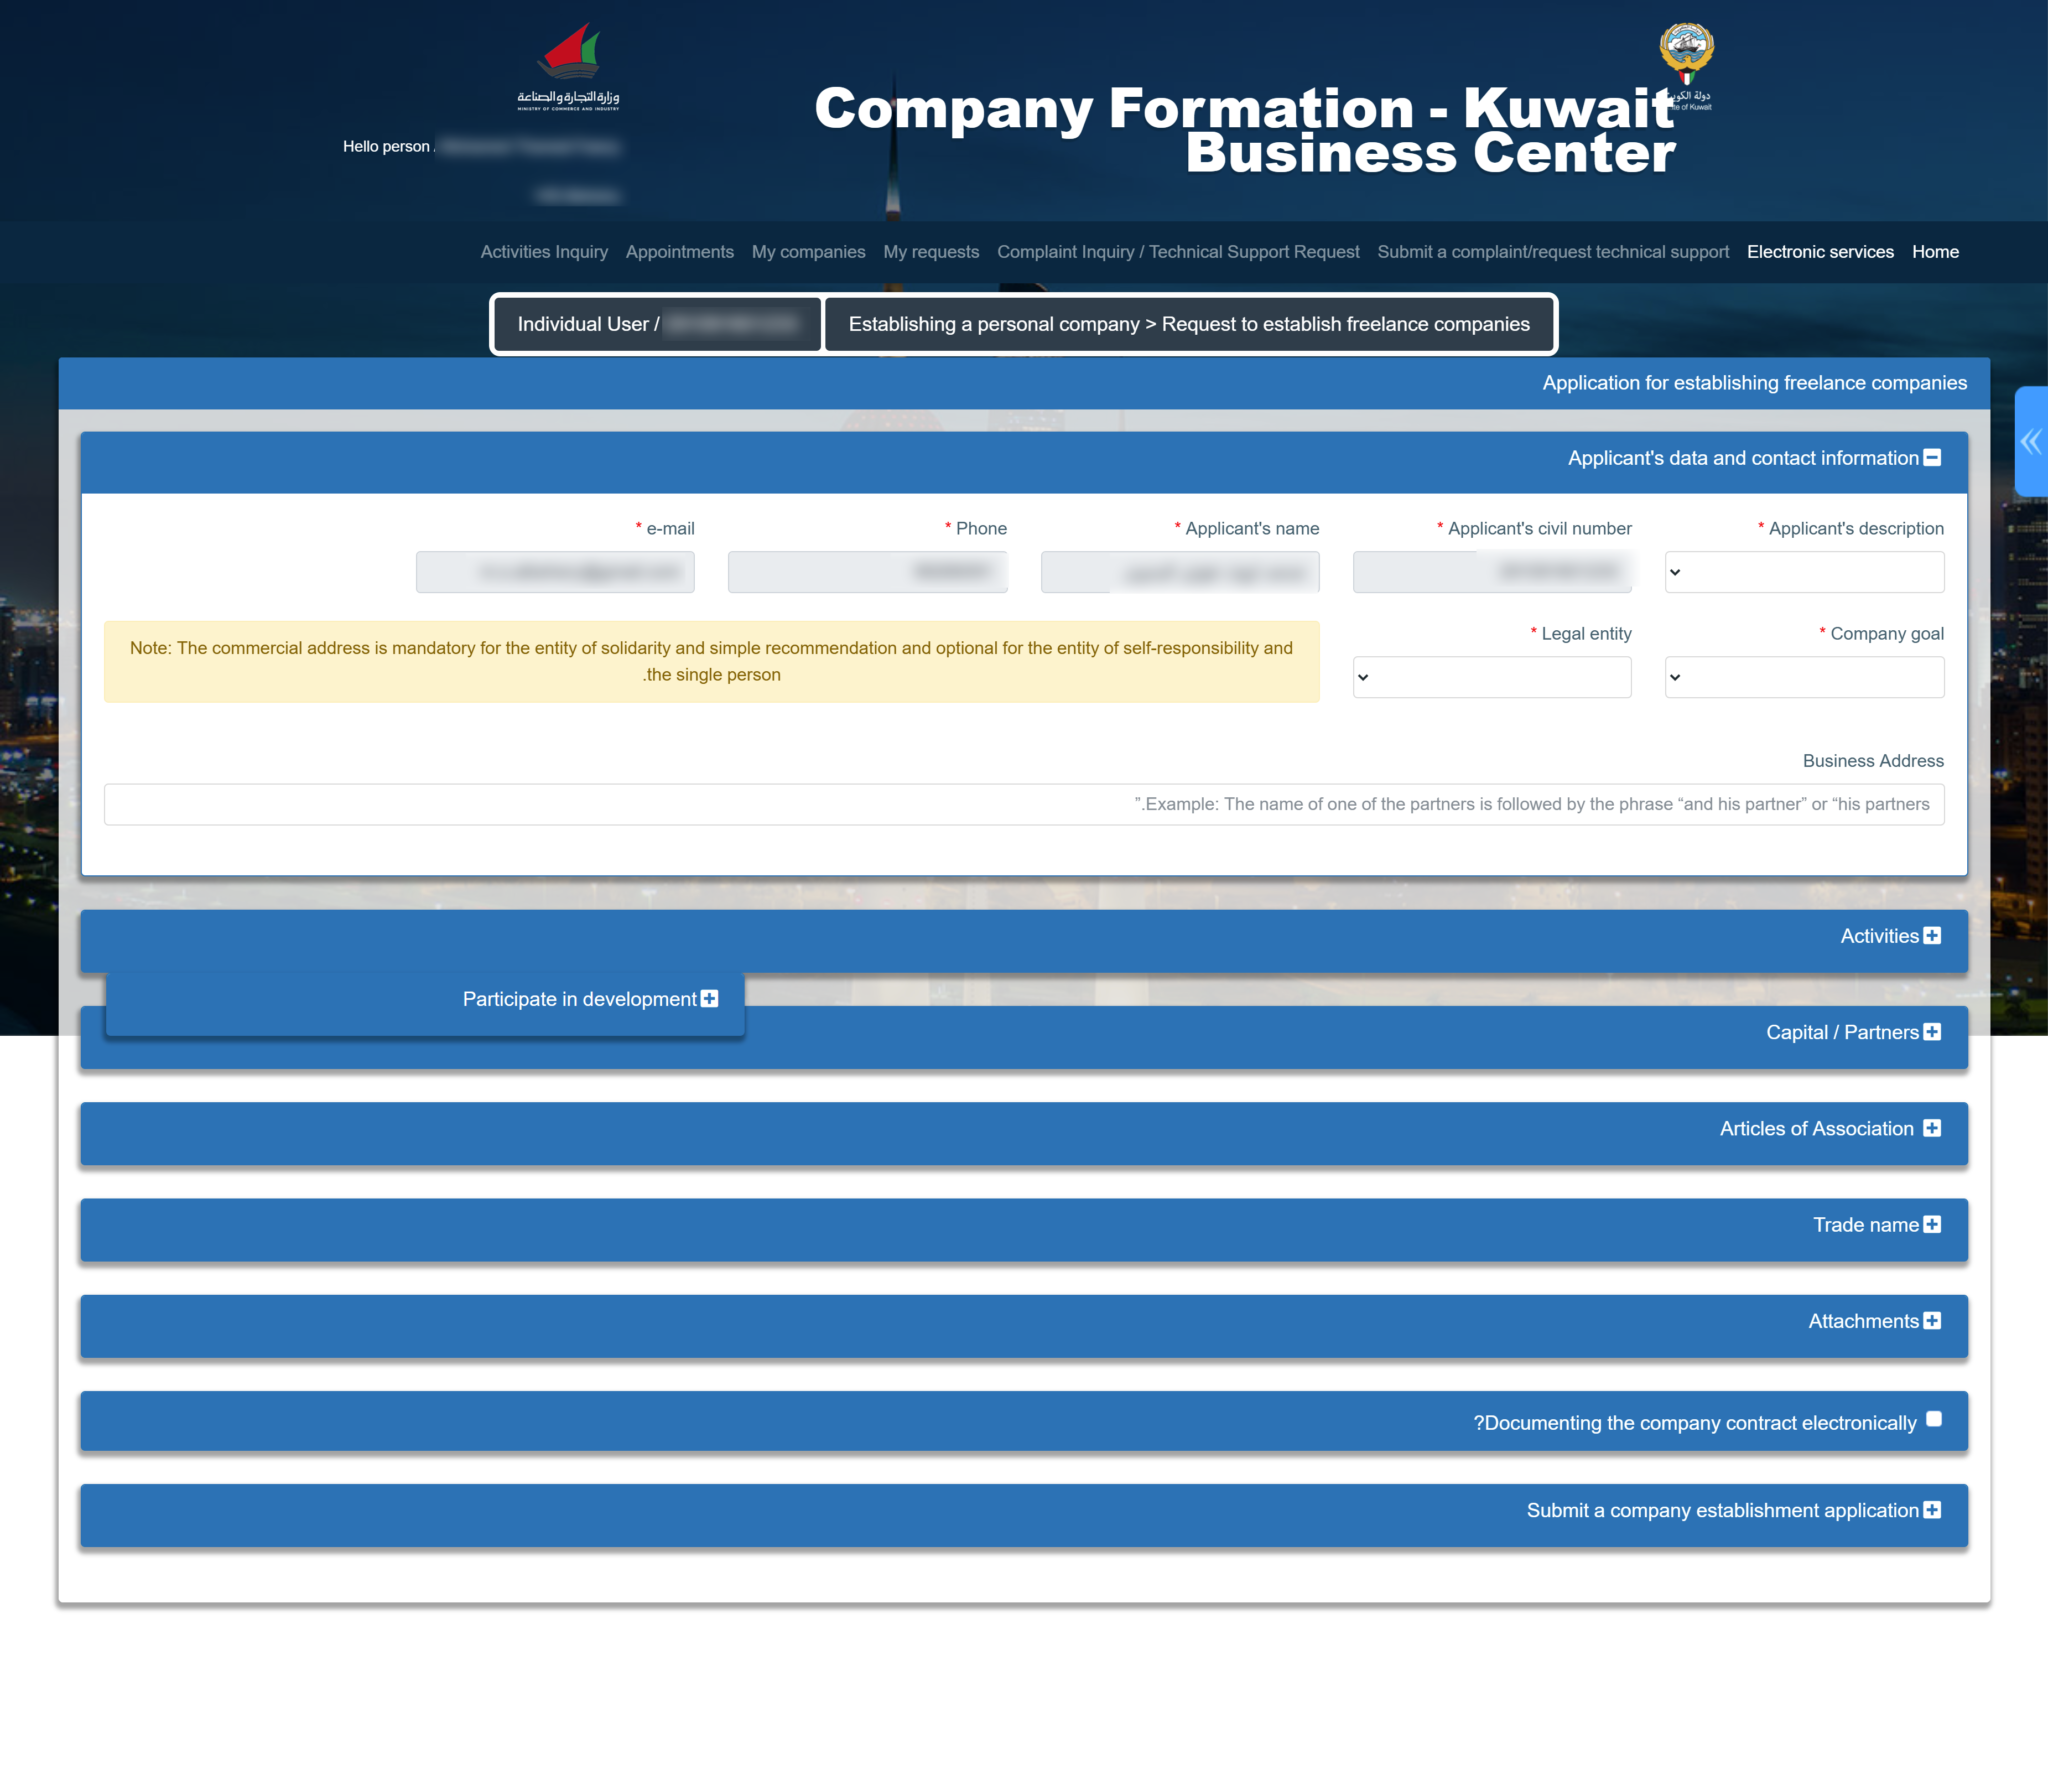Expand the Participate in development plus icon
This screenshot has height=1785, width=2048.
coord(709,998)
